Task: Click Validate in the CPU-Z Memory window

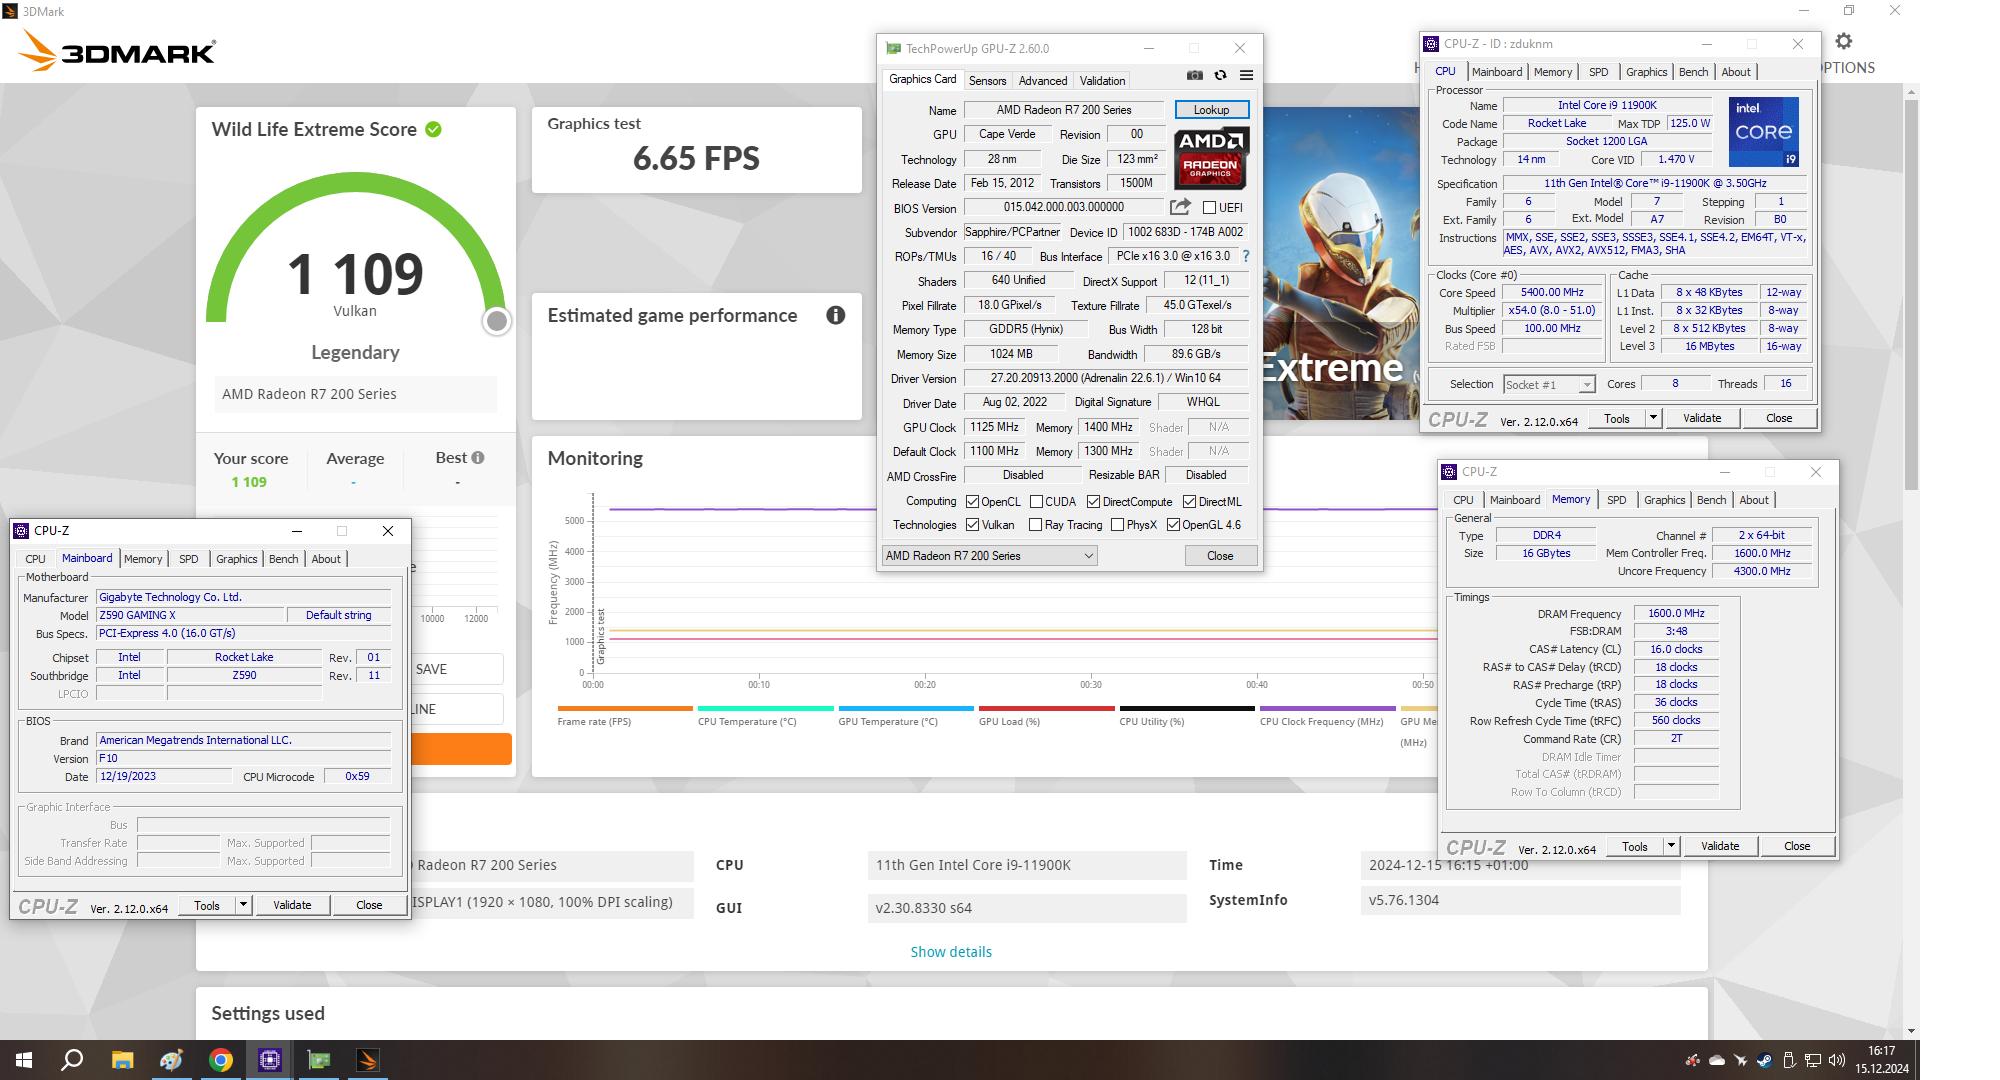Action: tap(1720, 846)
